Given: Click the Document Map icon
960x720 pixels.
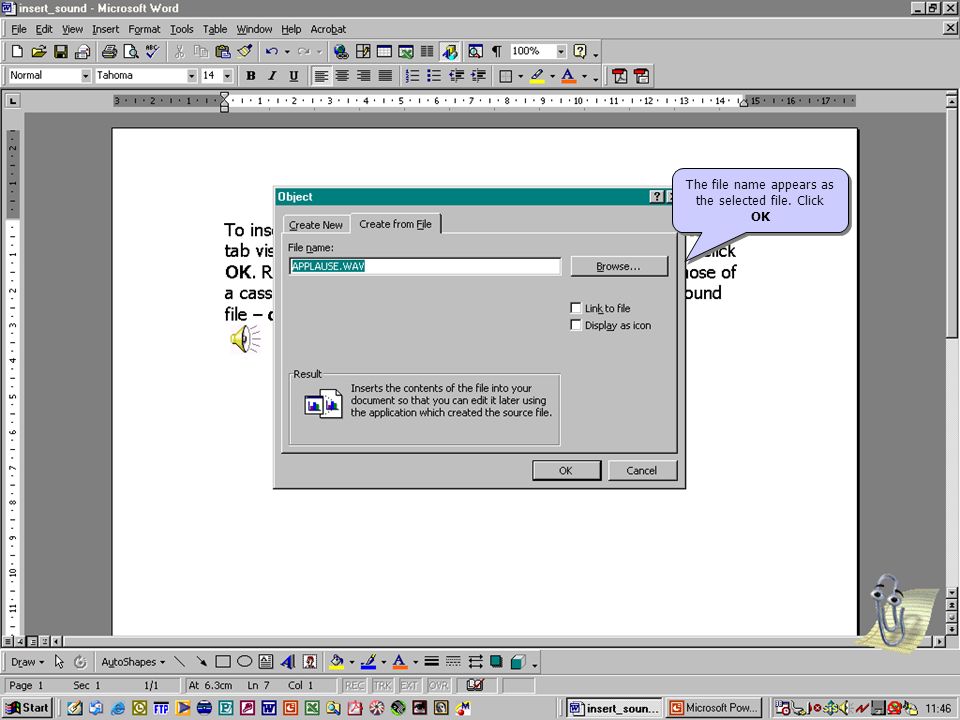Looking at the screenshot, I should coord(475,51).
